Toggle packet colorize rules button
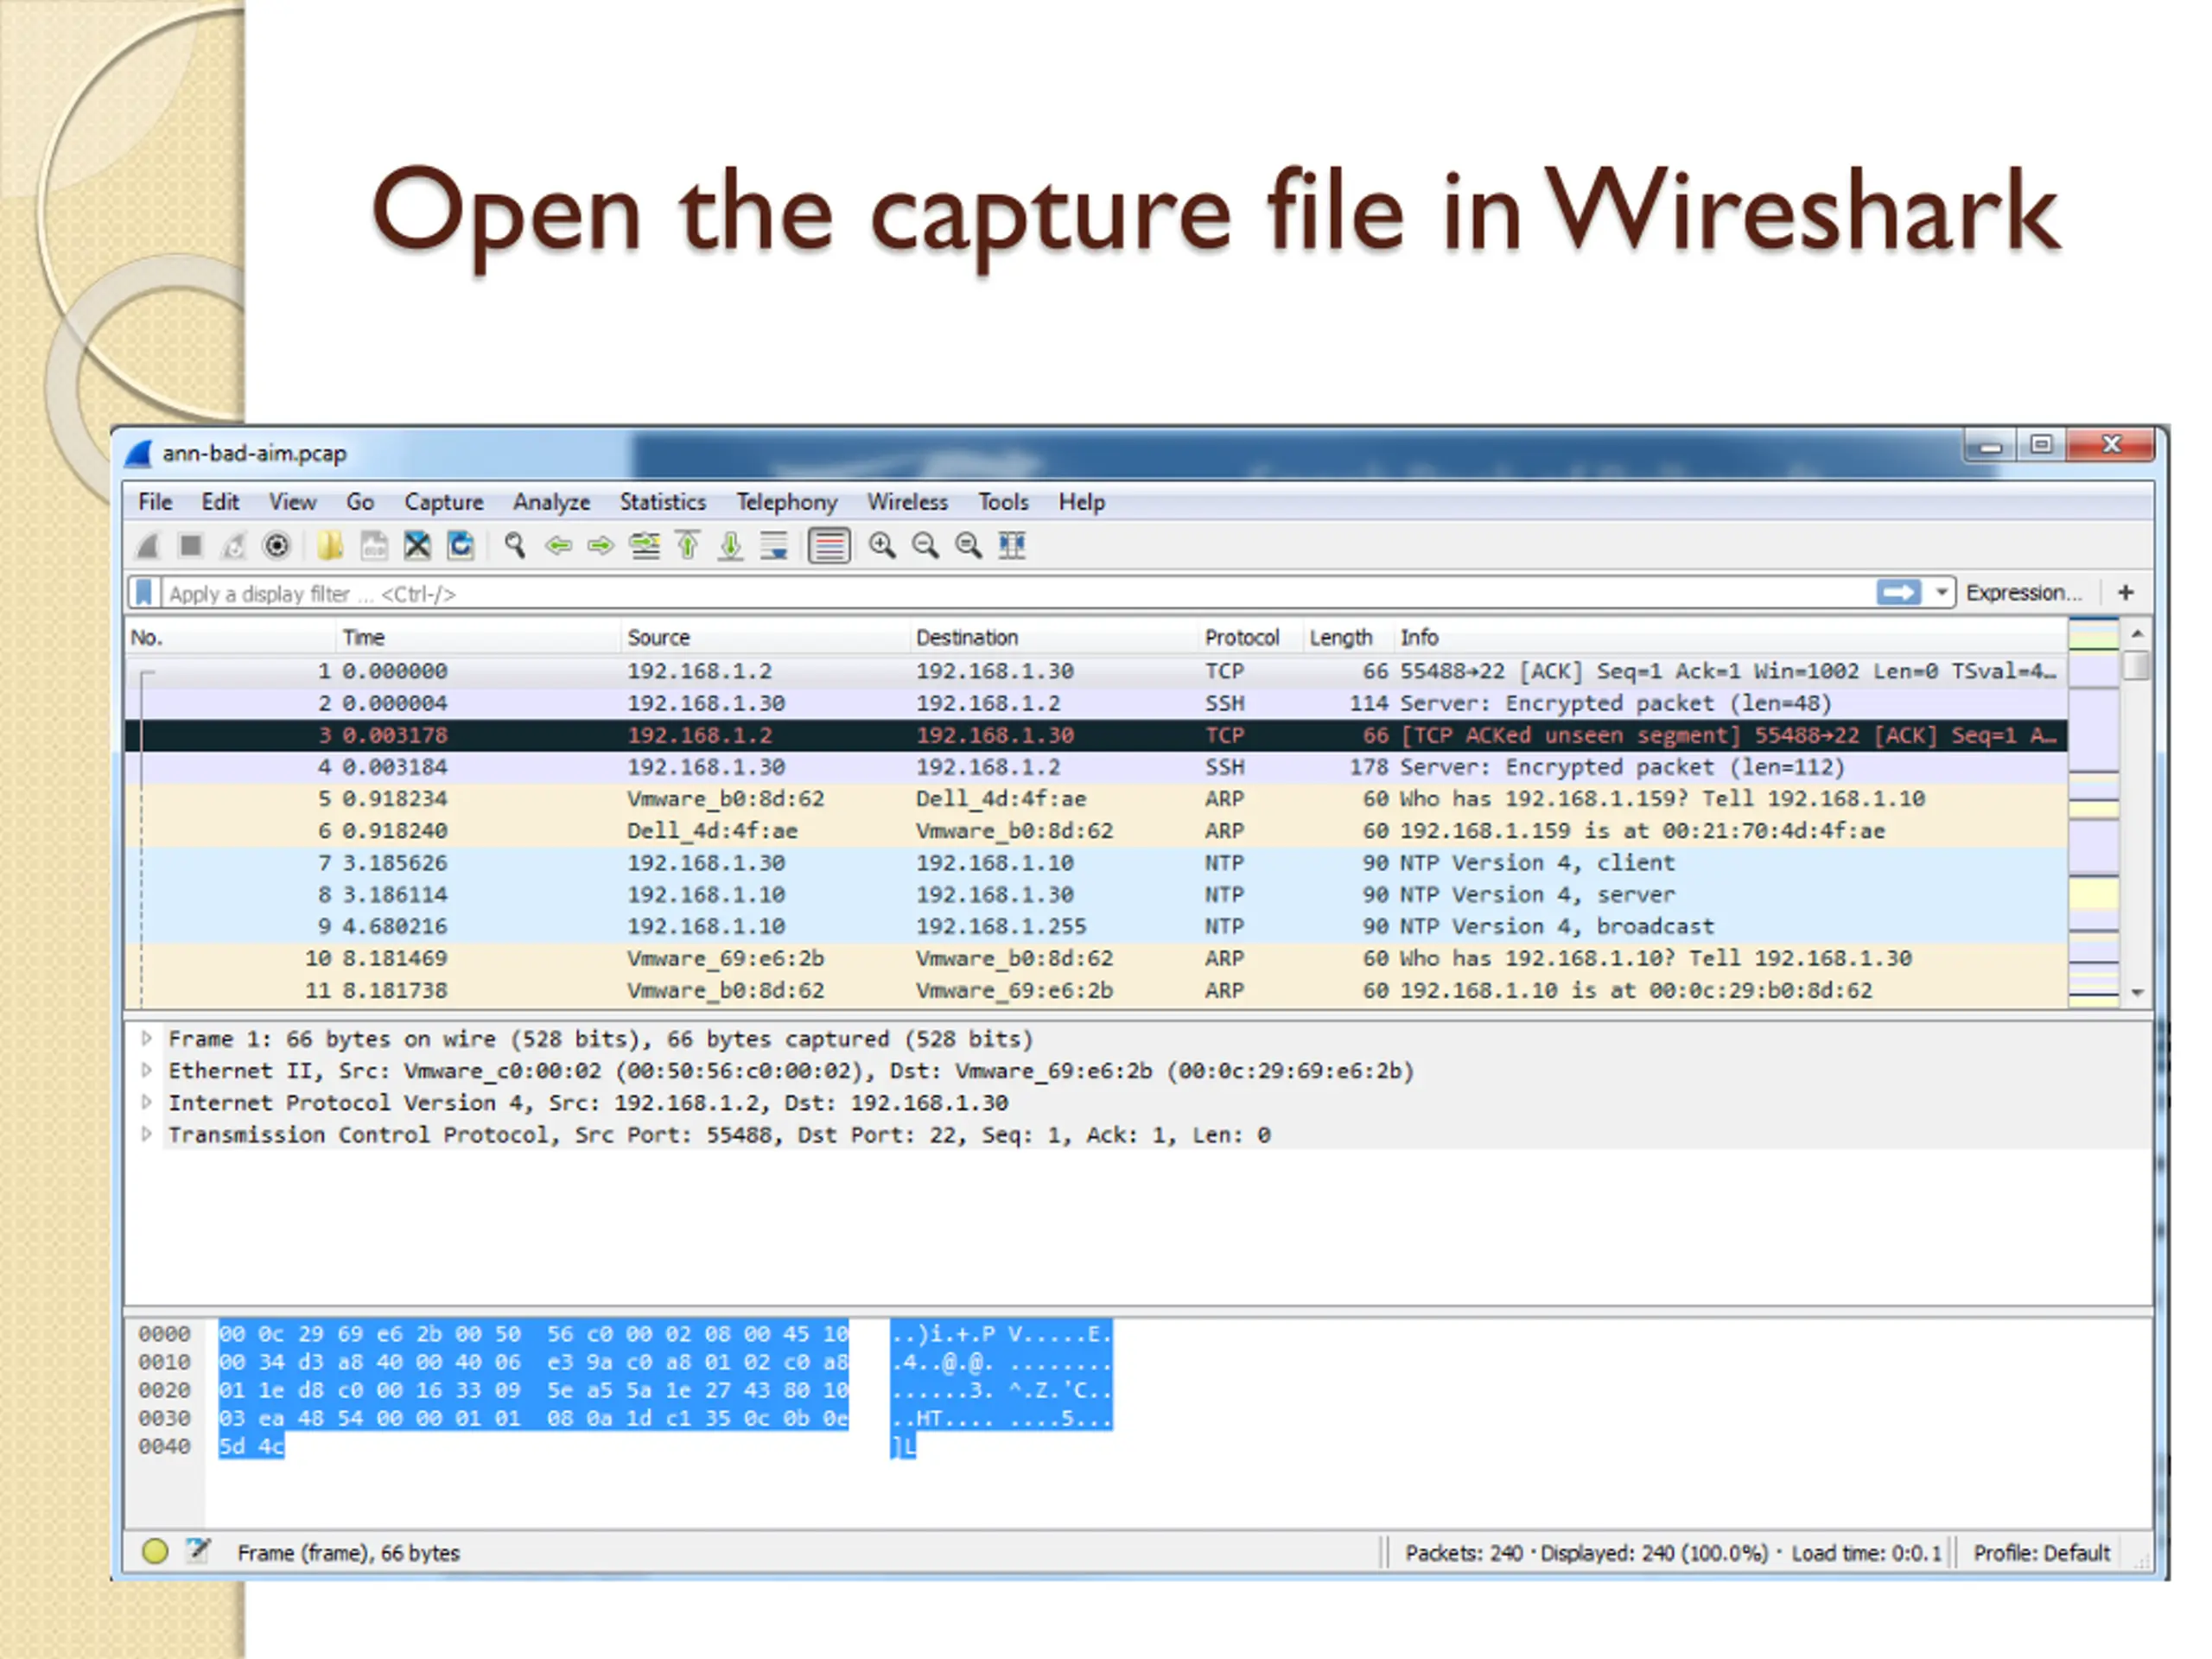 point(829,546)
